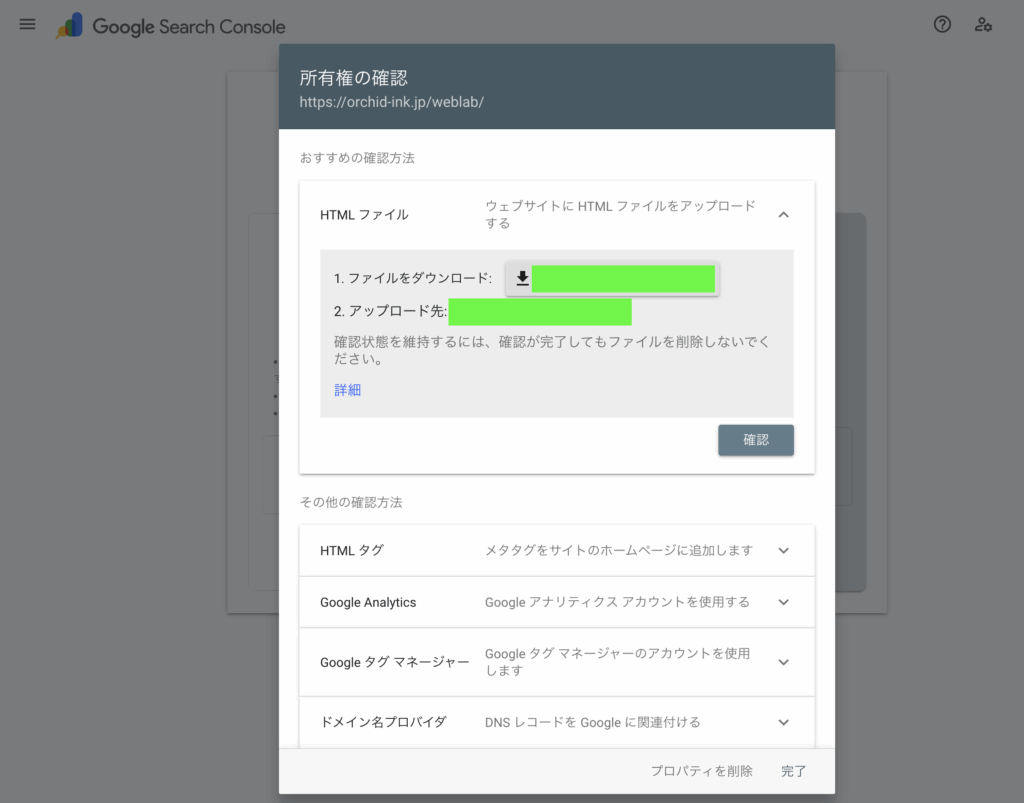Click プロパティを削除 button

point(701,771)
